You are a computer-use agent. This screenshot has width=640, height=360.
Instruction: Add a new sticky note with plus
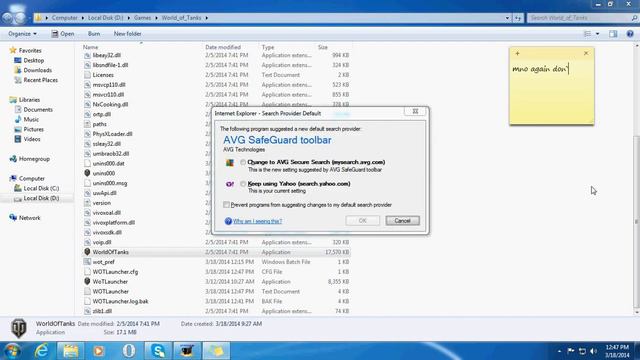click(517, 53)
